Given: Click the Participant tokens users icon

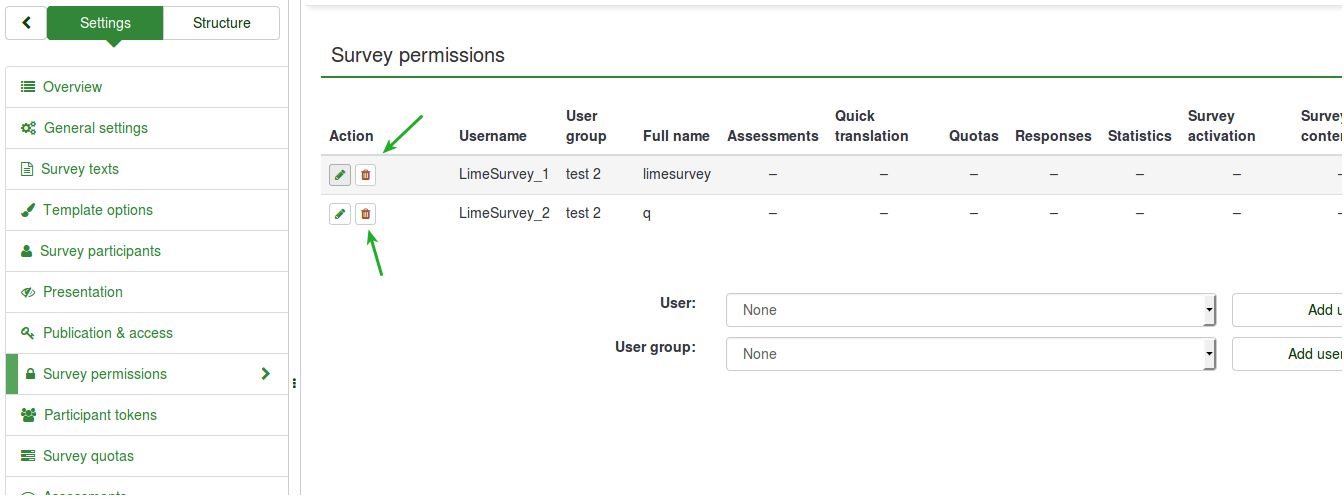Looking at the screenshot, I should tap(29, 415).
